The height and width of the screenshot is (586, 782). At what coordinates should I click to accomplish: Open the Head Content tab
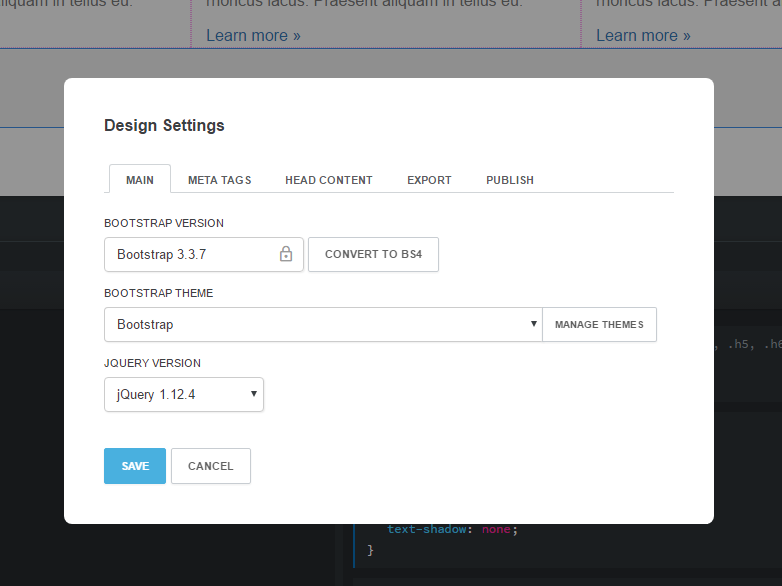pos(329,180)
